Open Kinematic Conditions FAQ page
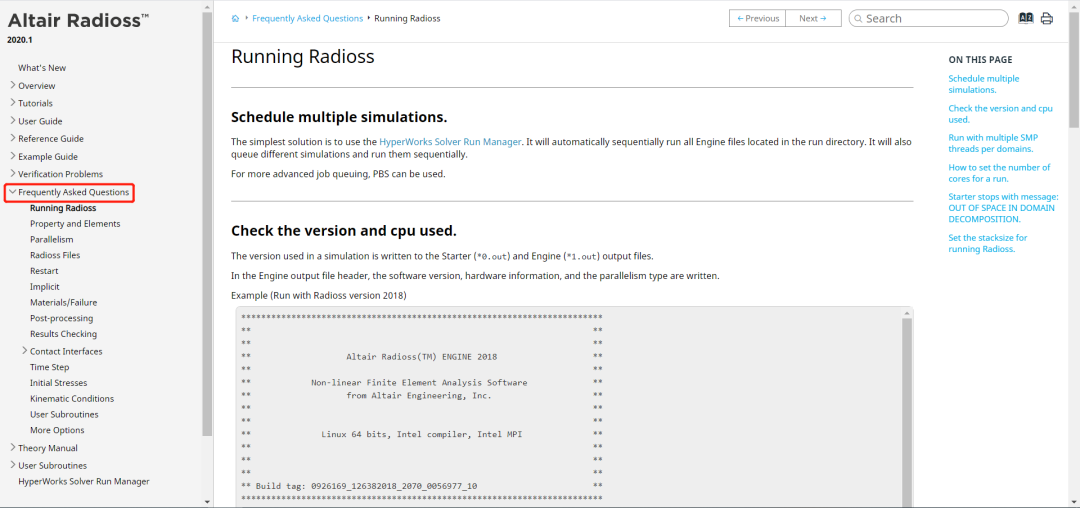This screenshot has height=508, width=1080. [x=72, y=399]
